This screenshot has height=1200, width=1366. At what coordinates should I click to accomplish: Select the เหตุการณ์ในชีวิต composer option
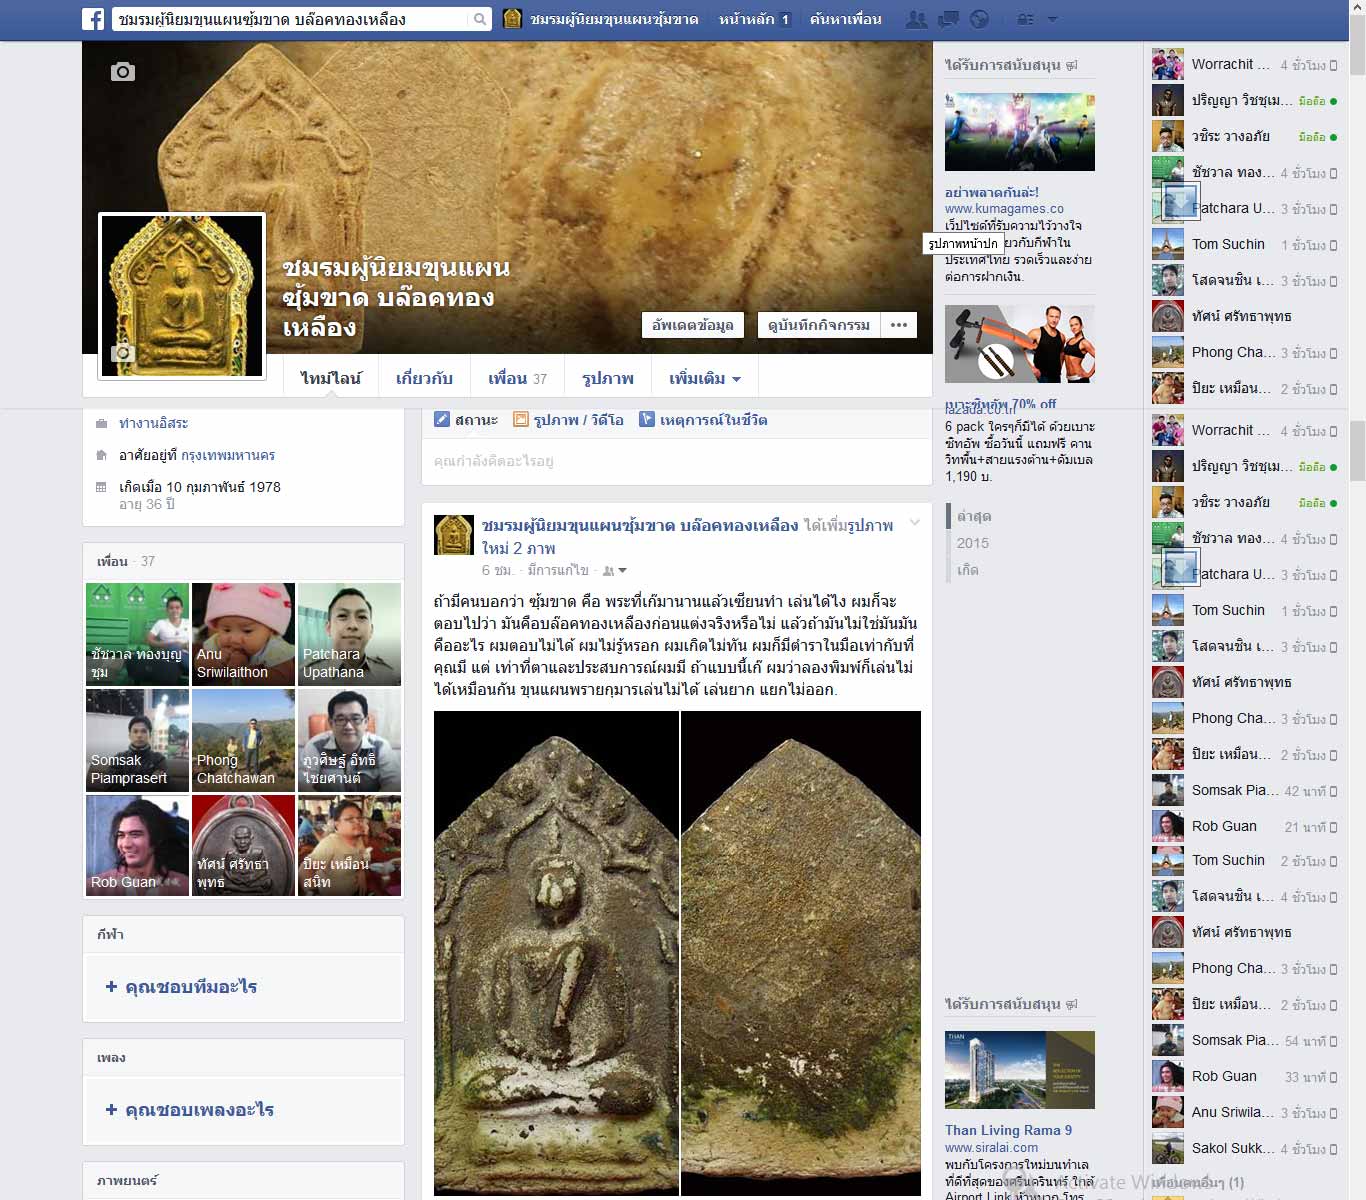point(703,420)
